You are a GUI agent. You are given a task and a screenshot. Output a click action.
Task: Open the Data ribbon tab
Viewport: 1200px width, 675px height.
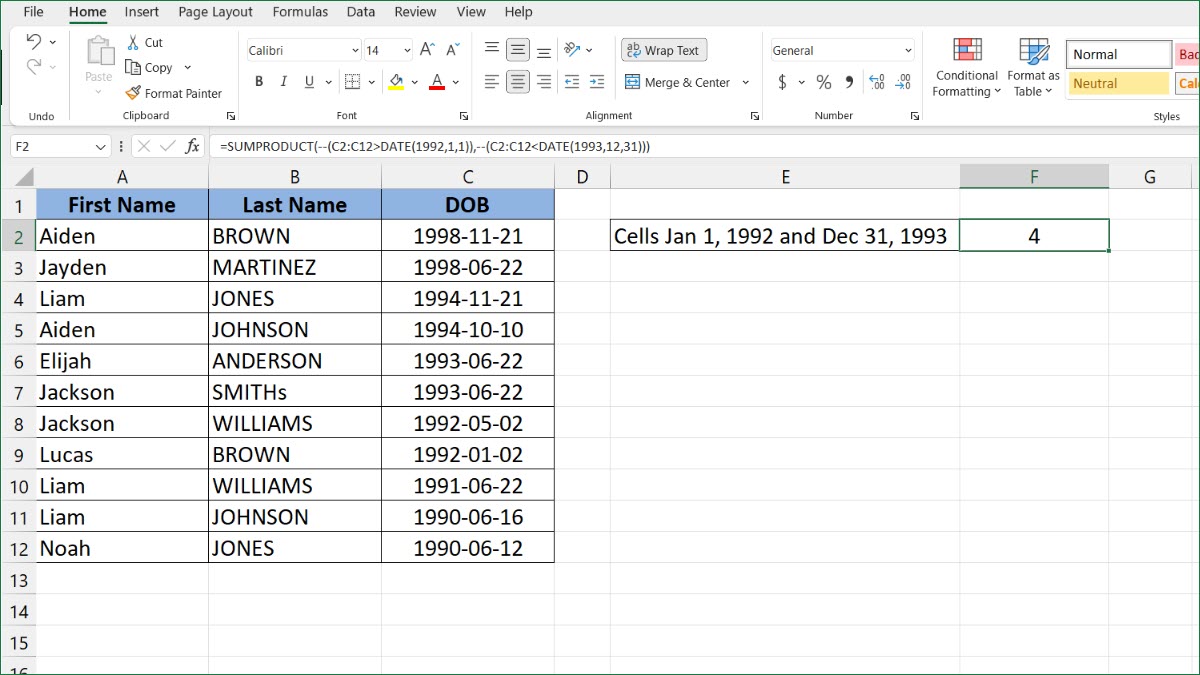(361, 12)
